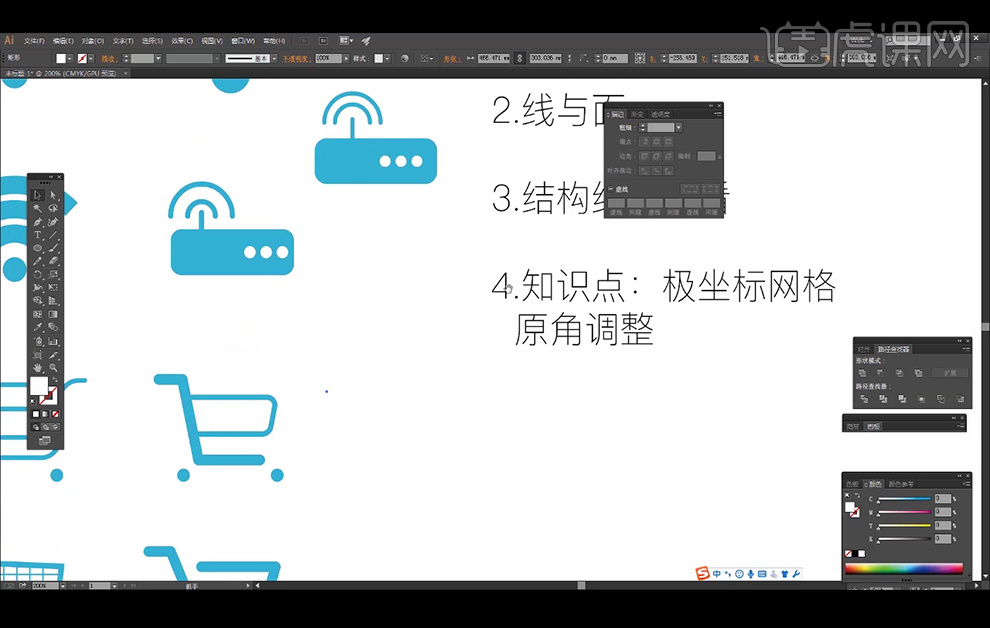Select the Selection tool in the toolbox
990x628 pixels.
point(38,195)
